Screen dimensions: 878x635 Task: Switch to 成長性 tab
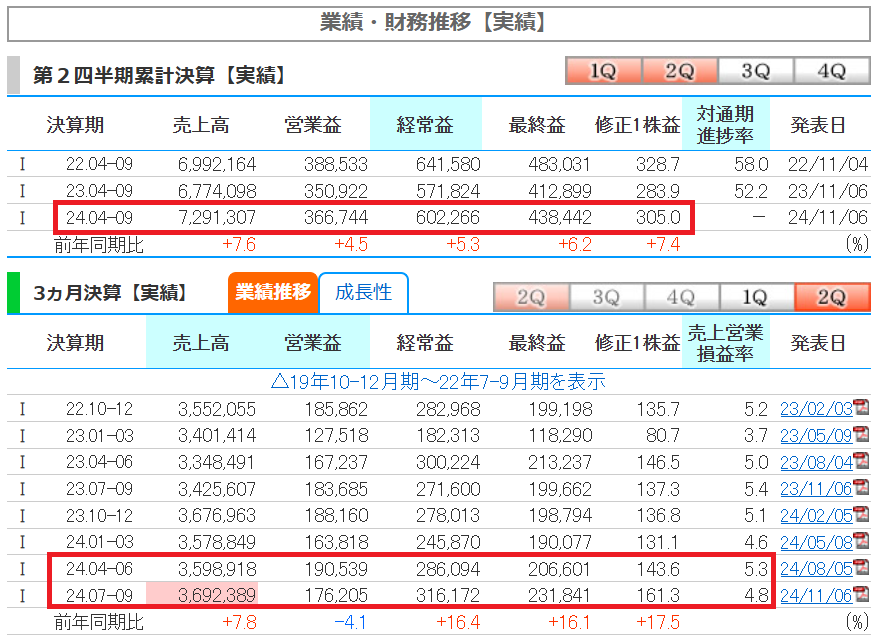pyautogui.click(x=363, y=292)
